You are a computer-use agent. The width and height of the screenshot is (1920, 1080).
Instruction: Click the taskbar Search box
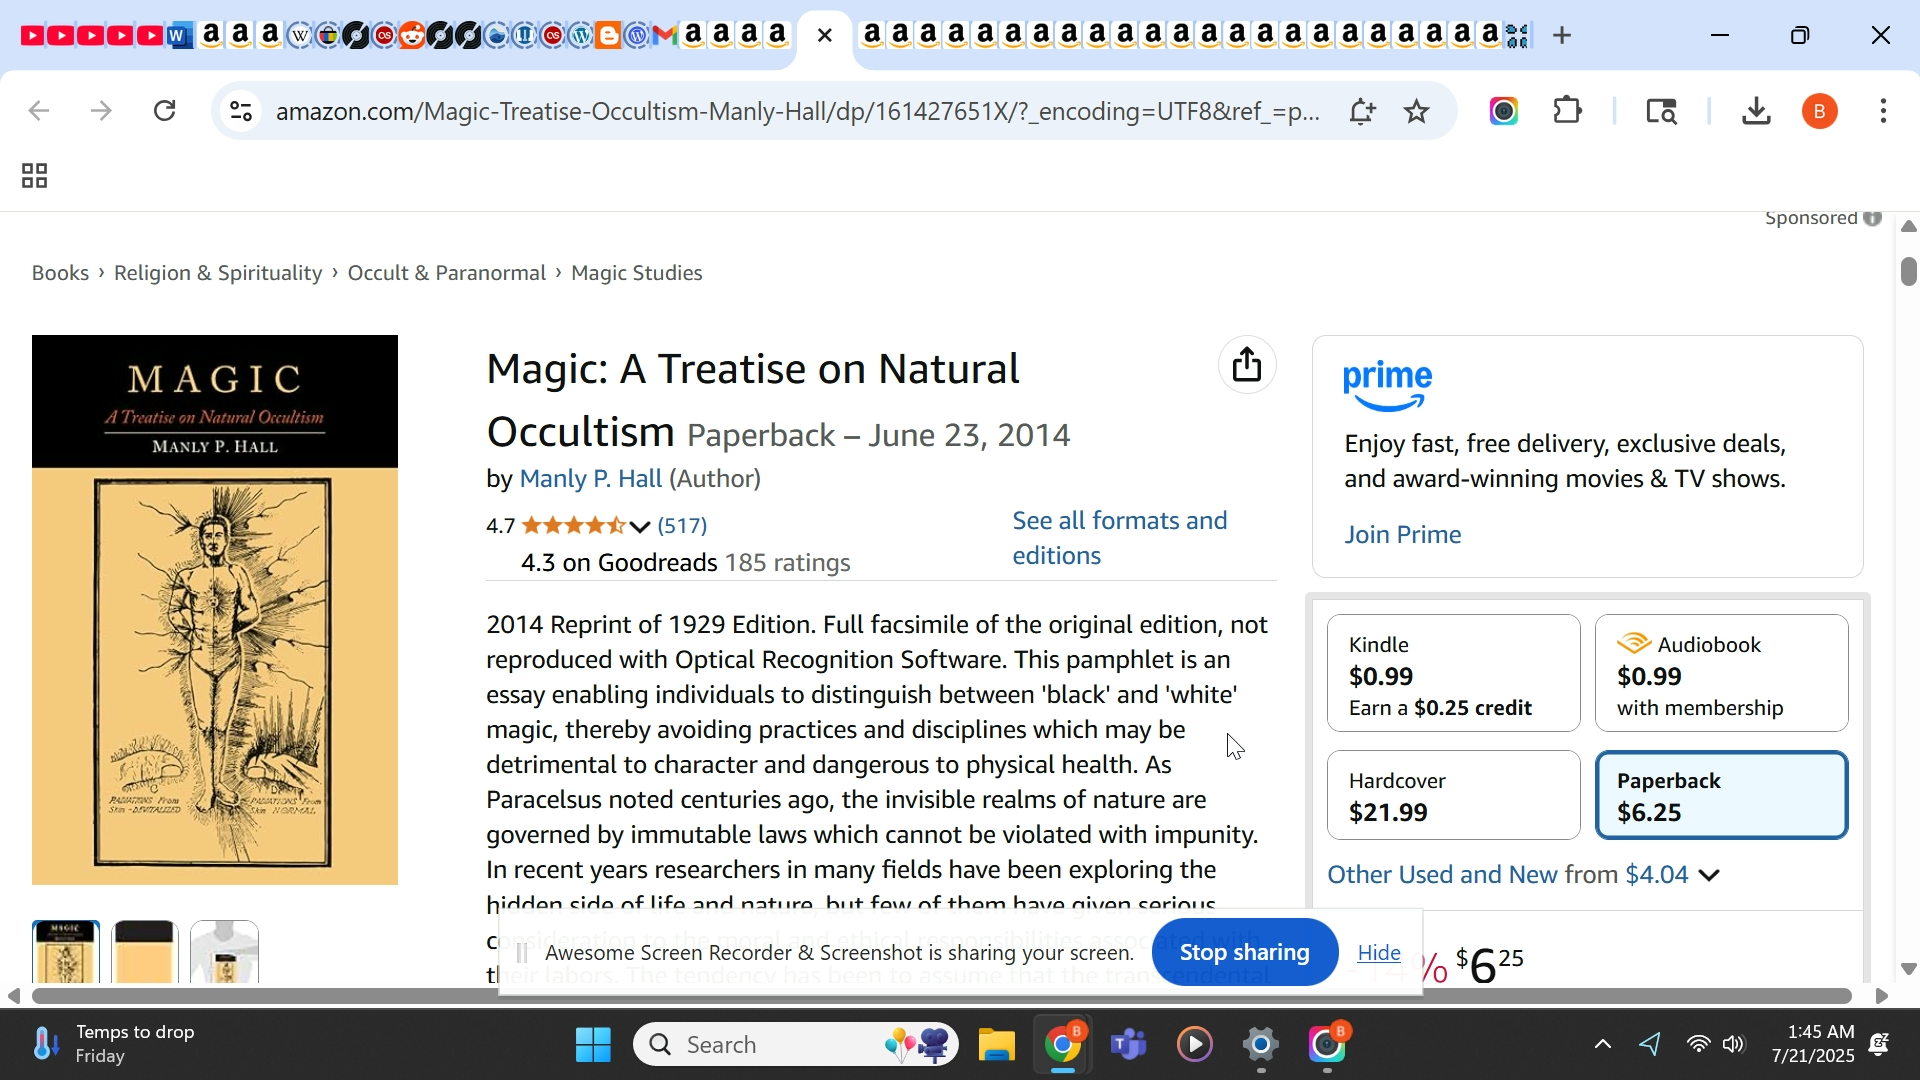(797, 1046)
